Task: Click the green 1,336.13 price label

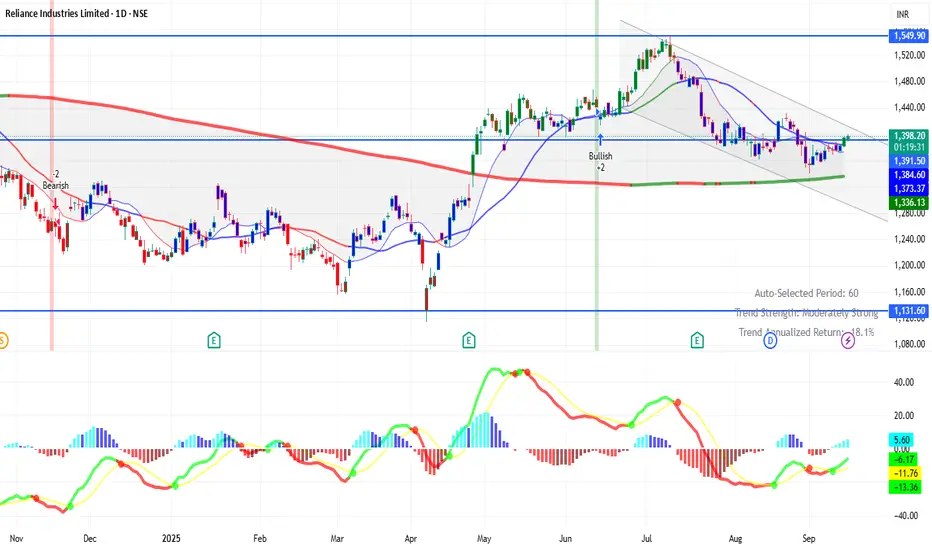Action: pos(909,203)
